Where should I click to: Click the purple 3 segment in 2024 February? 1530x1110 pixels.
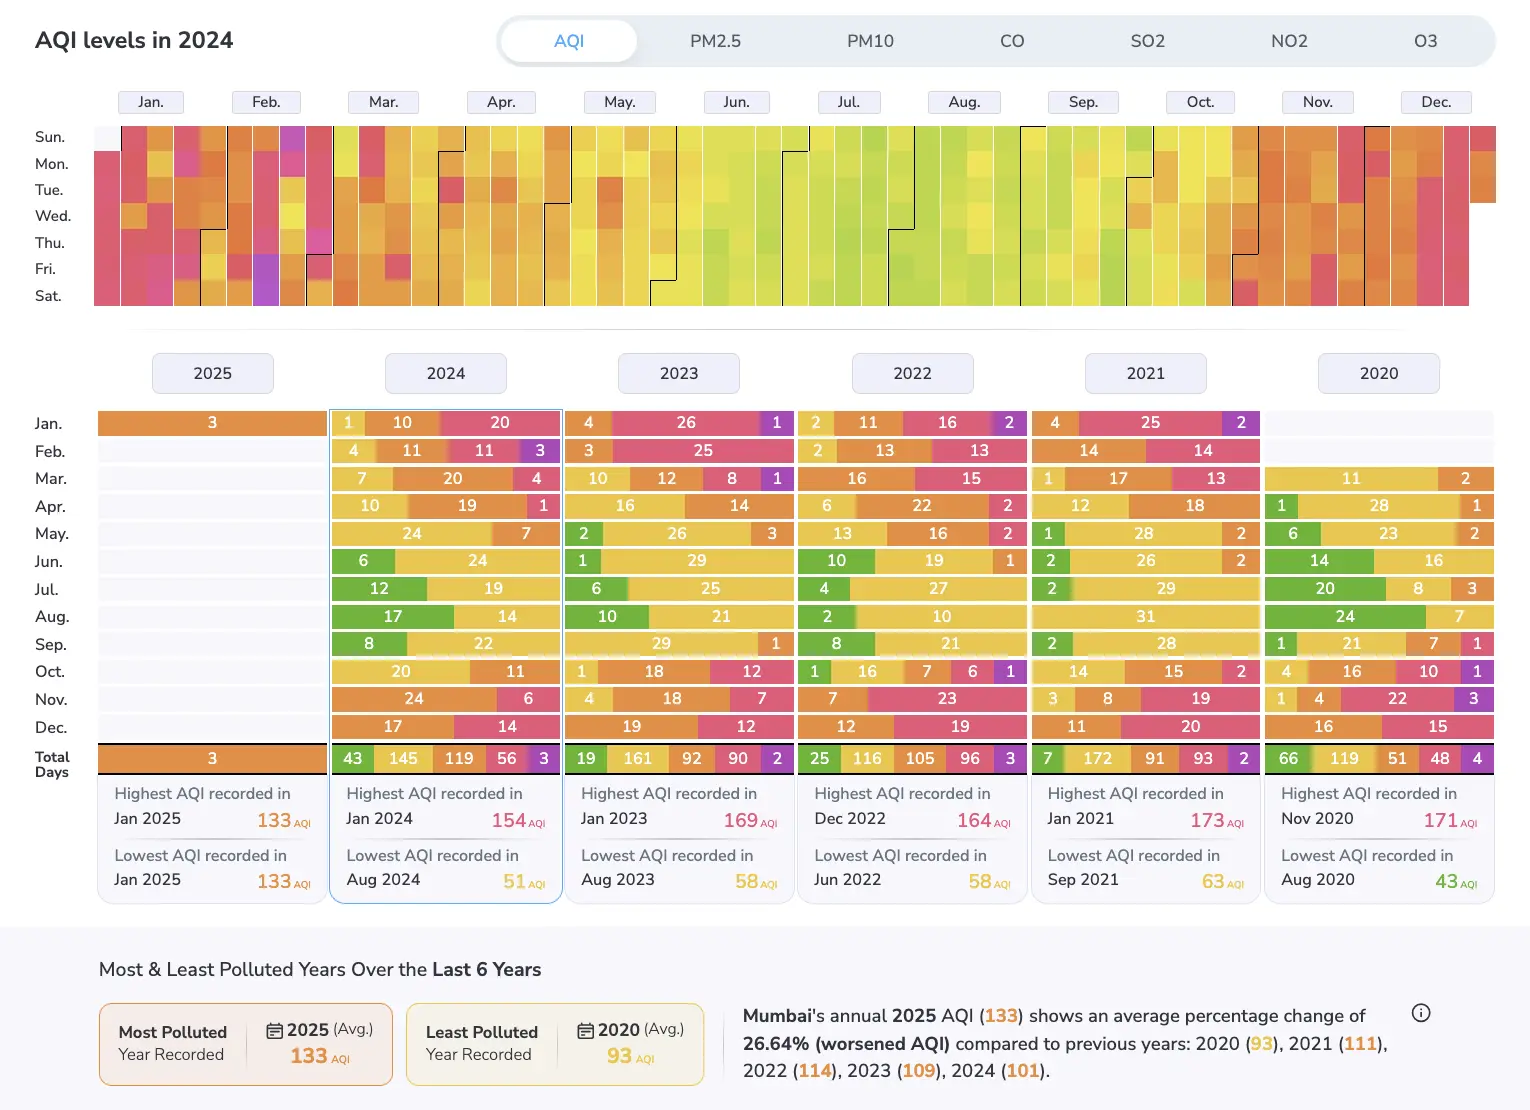point(540,451)
